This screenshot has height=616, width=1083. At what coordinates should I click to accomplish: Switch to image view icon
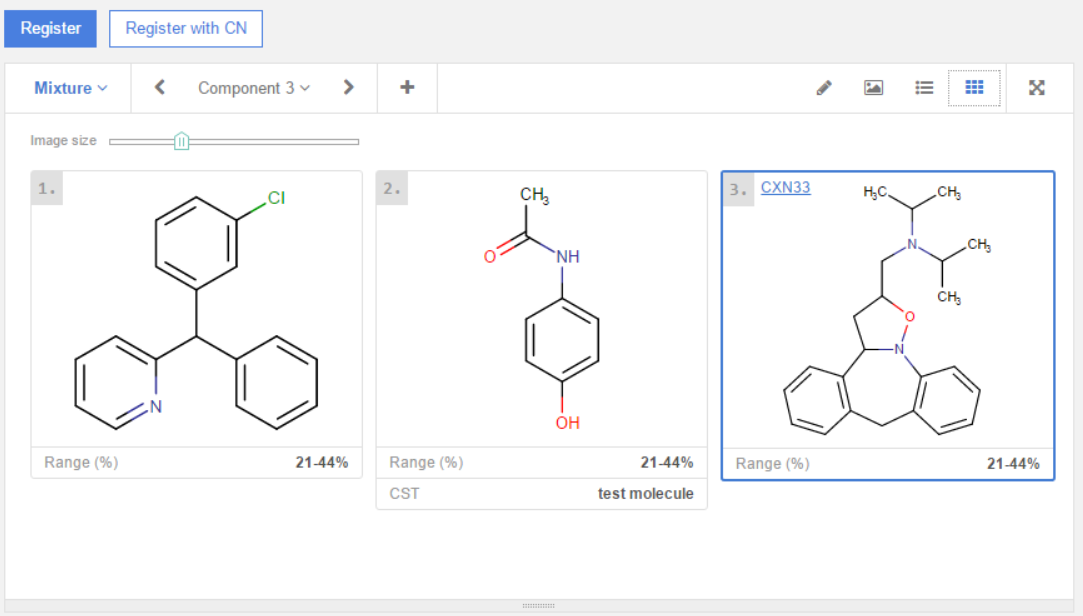874,88
